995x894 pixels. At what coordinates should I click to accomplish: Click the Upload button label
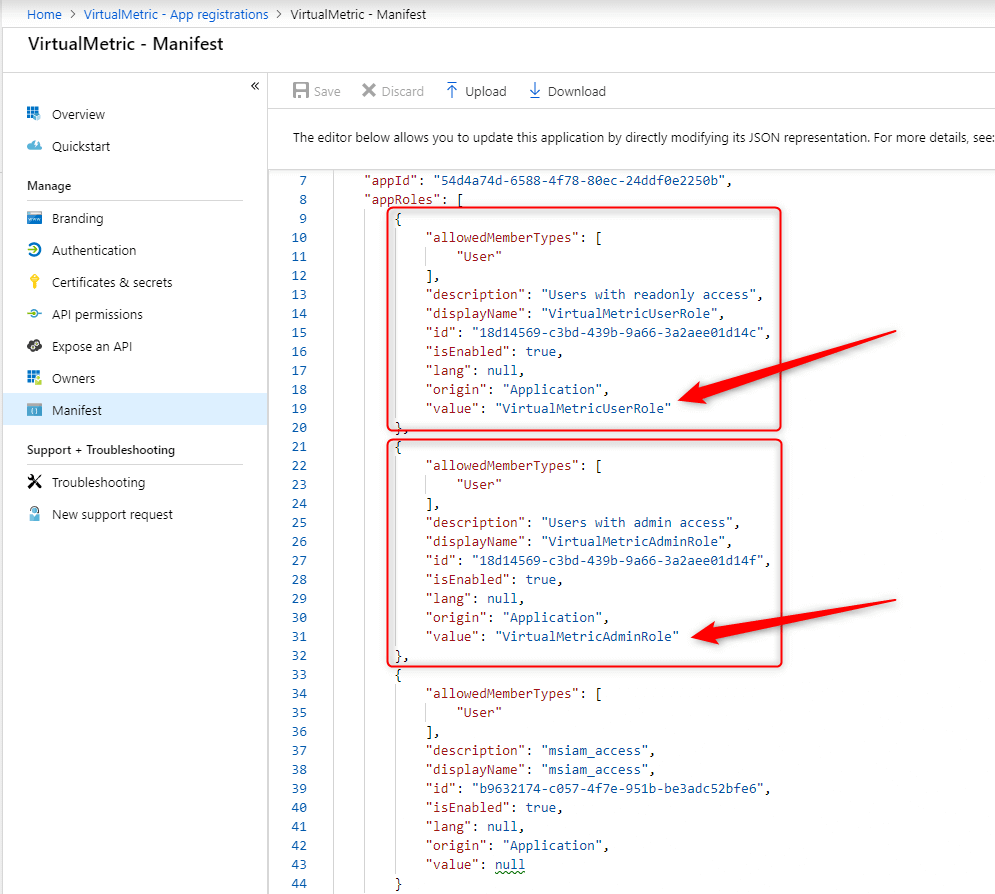click(485, 91)
